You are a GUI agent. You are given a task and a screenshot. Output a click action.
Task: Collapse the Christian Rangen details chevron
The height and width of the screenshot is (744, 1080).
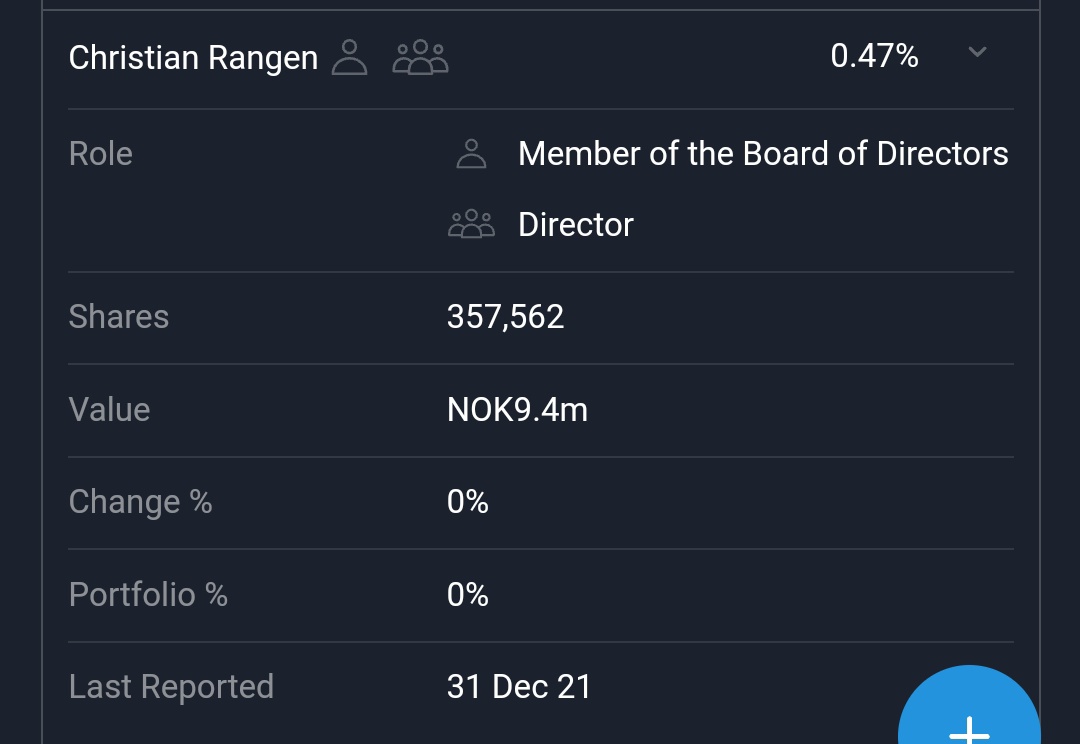pos(978,53)
